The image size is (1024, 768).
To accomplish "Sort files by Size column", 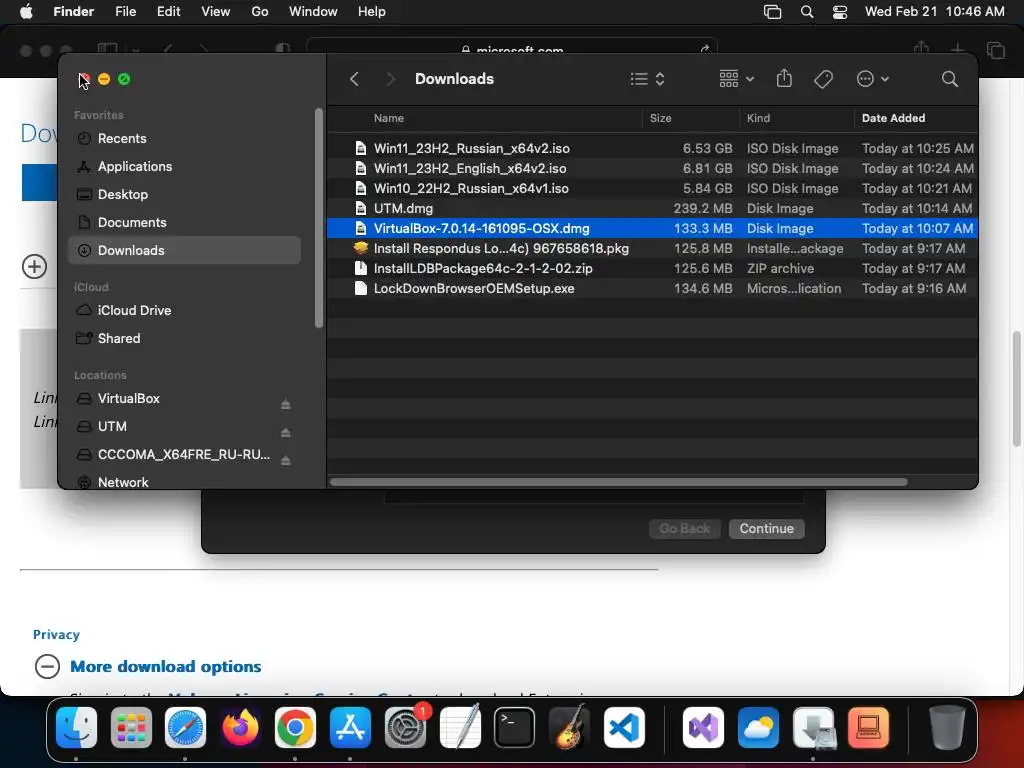I will point(691,118).
